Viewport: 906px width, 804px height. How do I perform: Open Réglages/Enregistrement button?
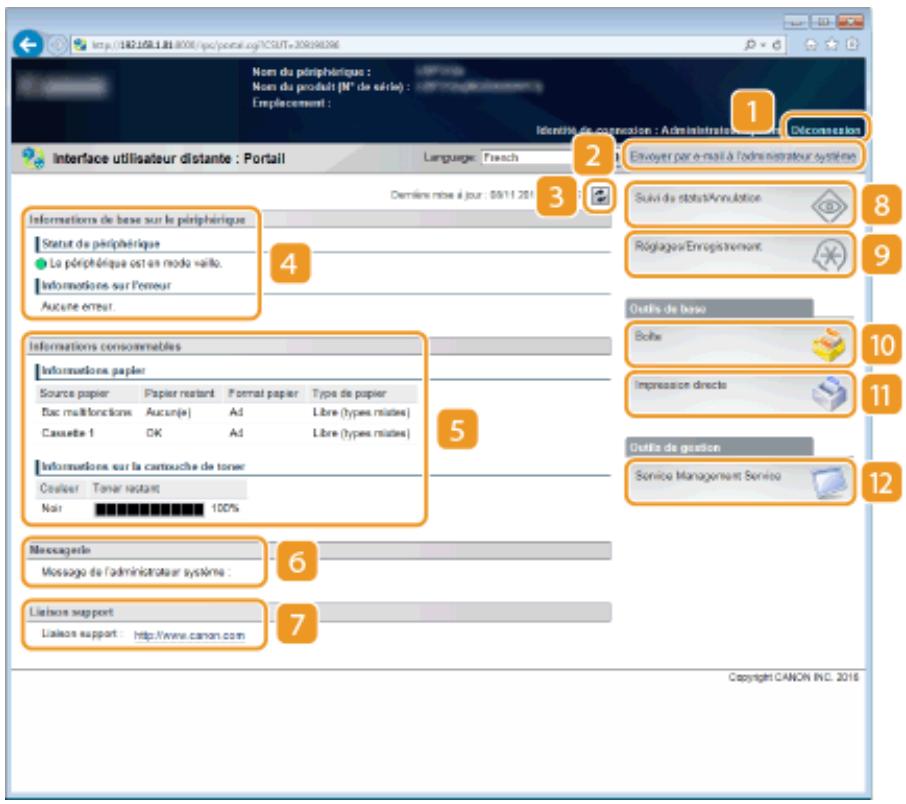pyautogui.click(x=740, y=254)
